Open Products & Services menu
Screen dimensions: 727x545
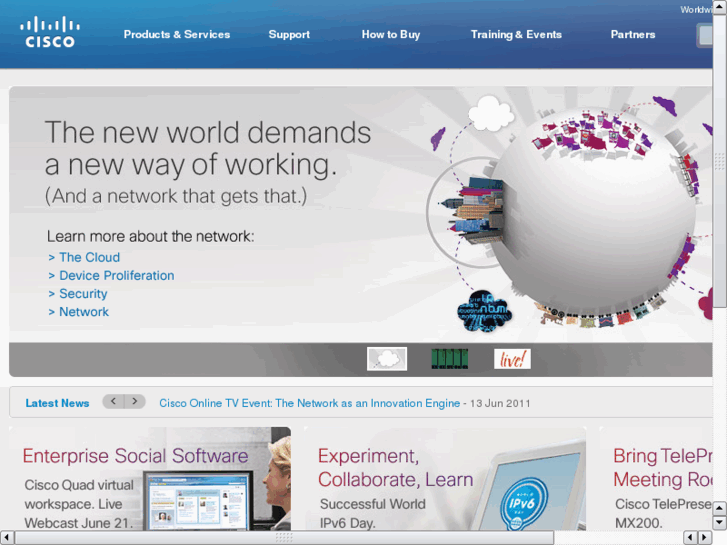point(177,34)
